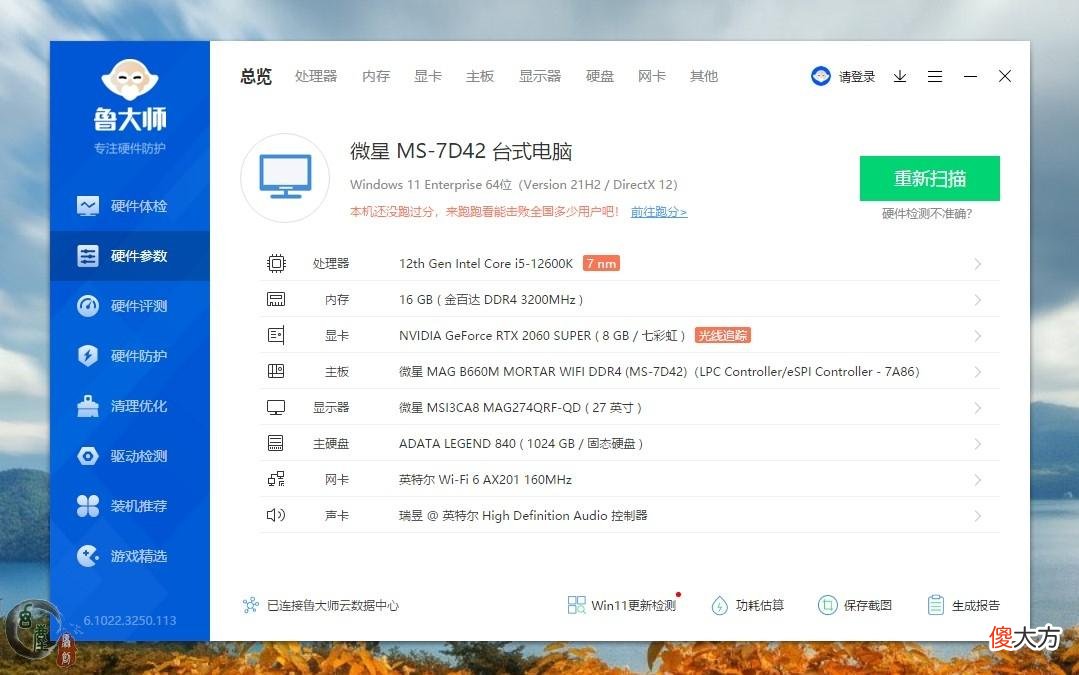
Task: Open 硬件防护 protection section
Action: click(129, 356)
